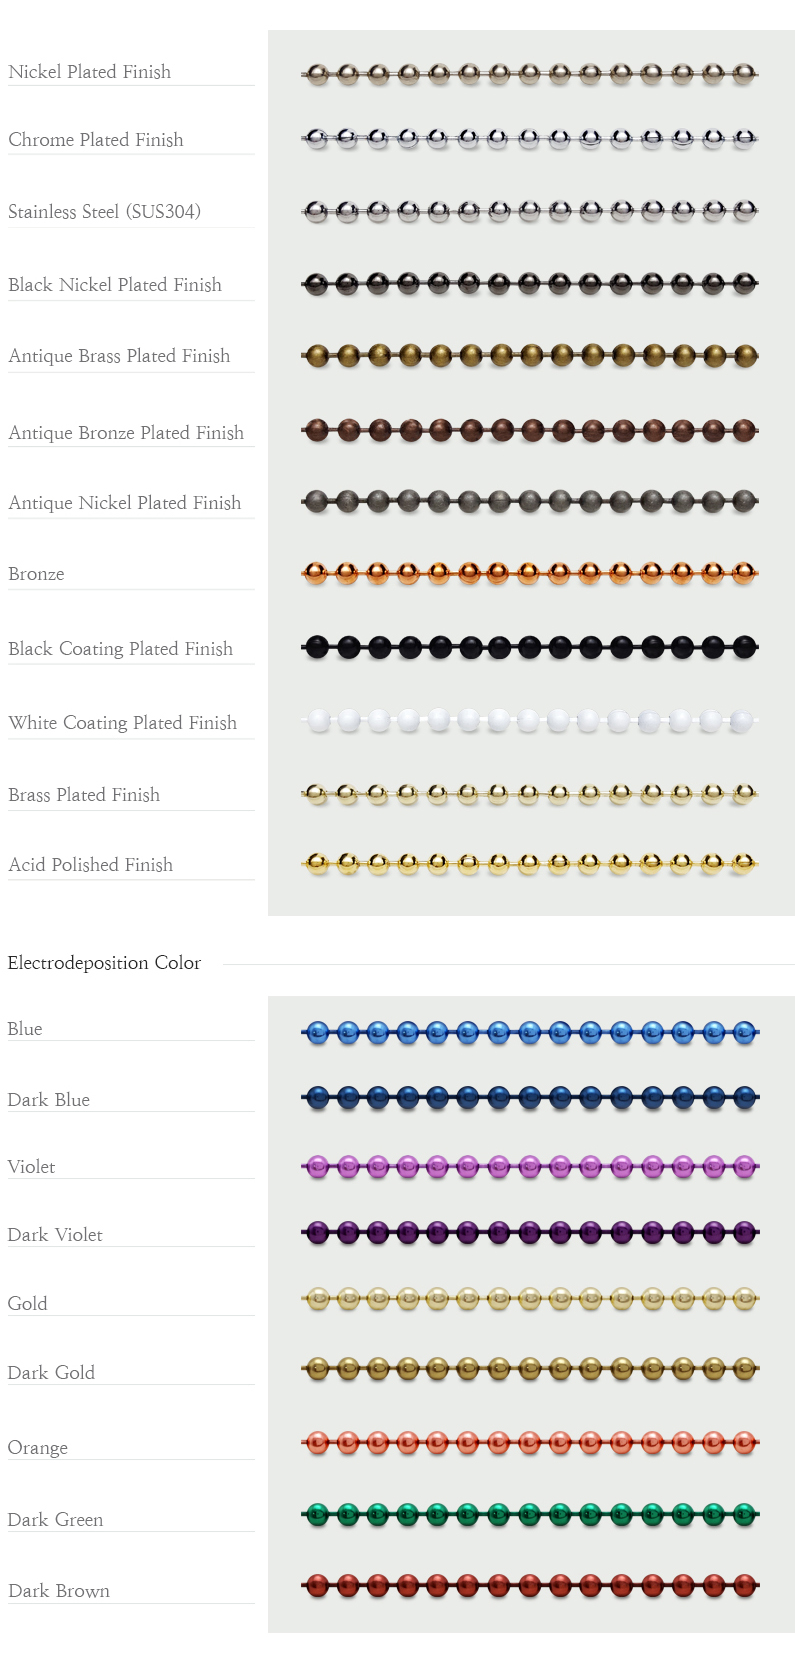Pick the Violet ball chain sample
The image size is (795, 1662).
(x=530, y=1165)
